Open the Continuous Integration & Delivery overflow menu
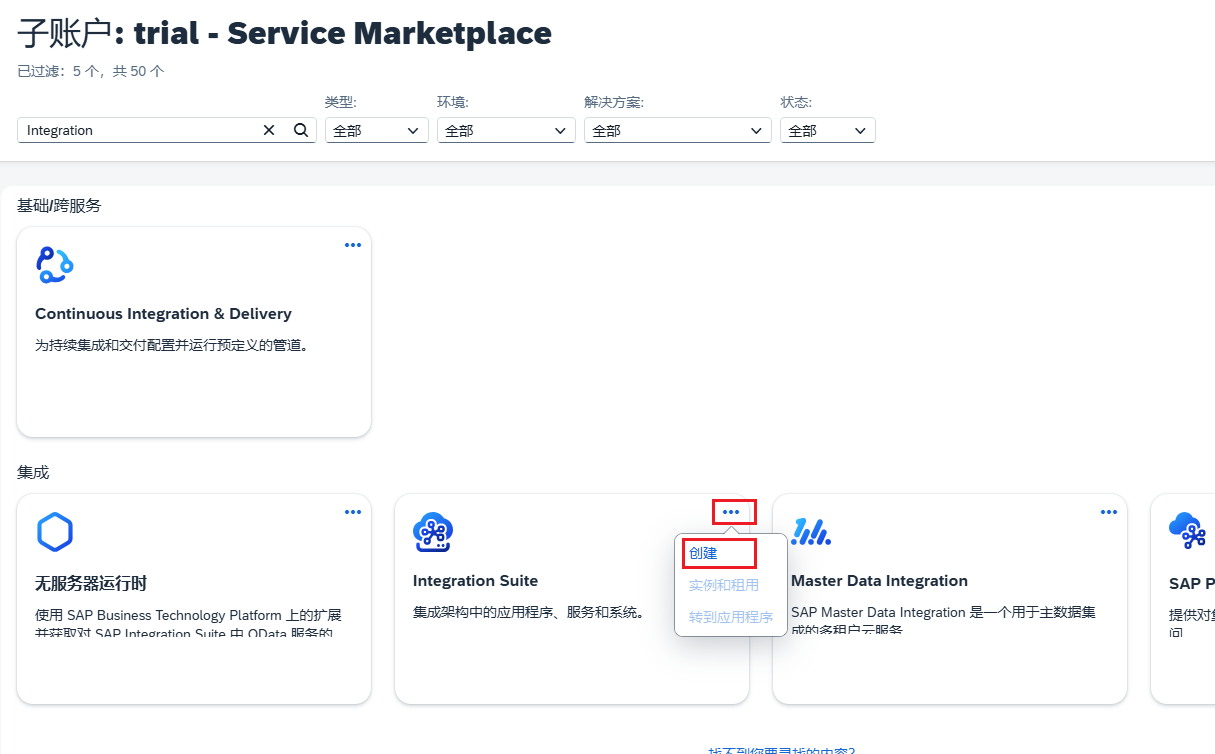Viewport: 1215px width, 754px height. (352, 244)
